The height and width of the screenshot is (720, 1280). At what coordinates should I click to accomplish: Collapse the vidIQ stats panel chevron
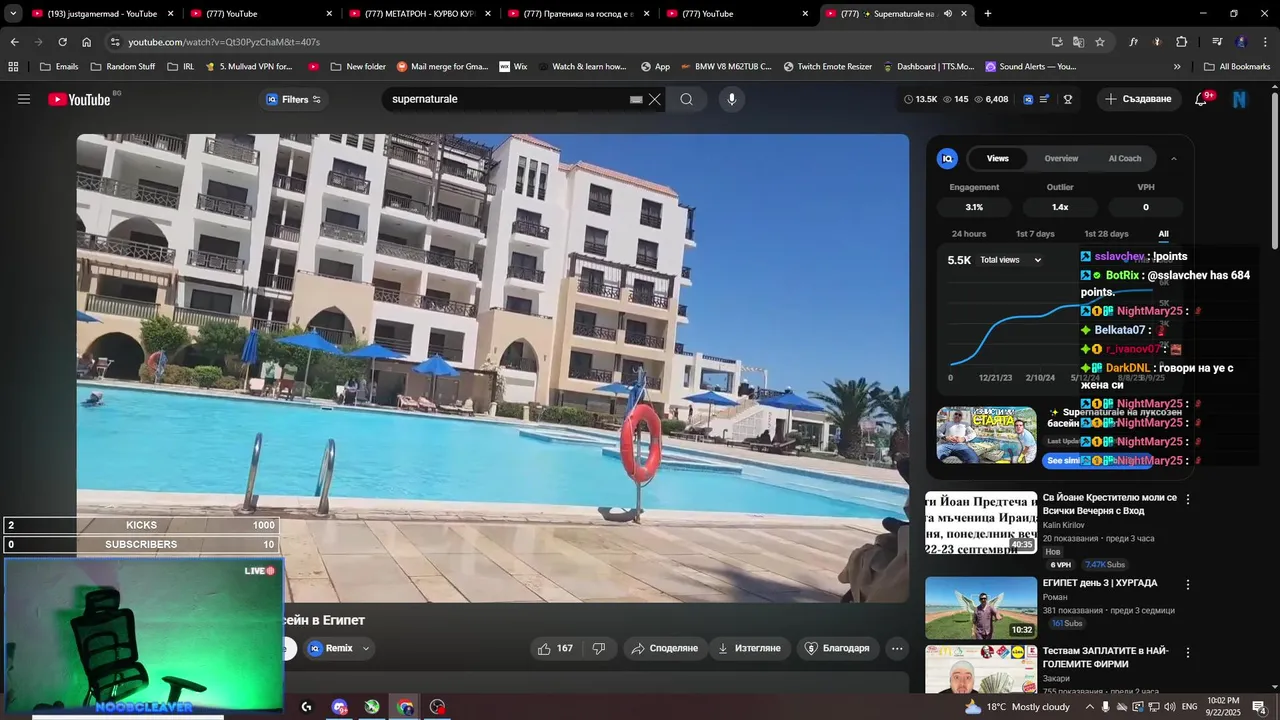point(1174,158)
